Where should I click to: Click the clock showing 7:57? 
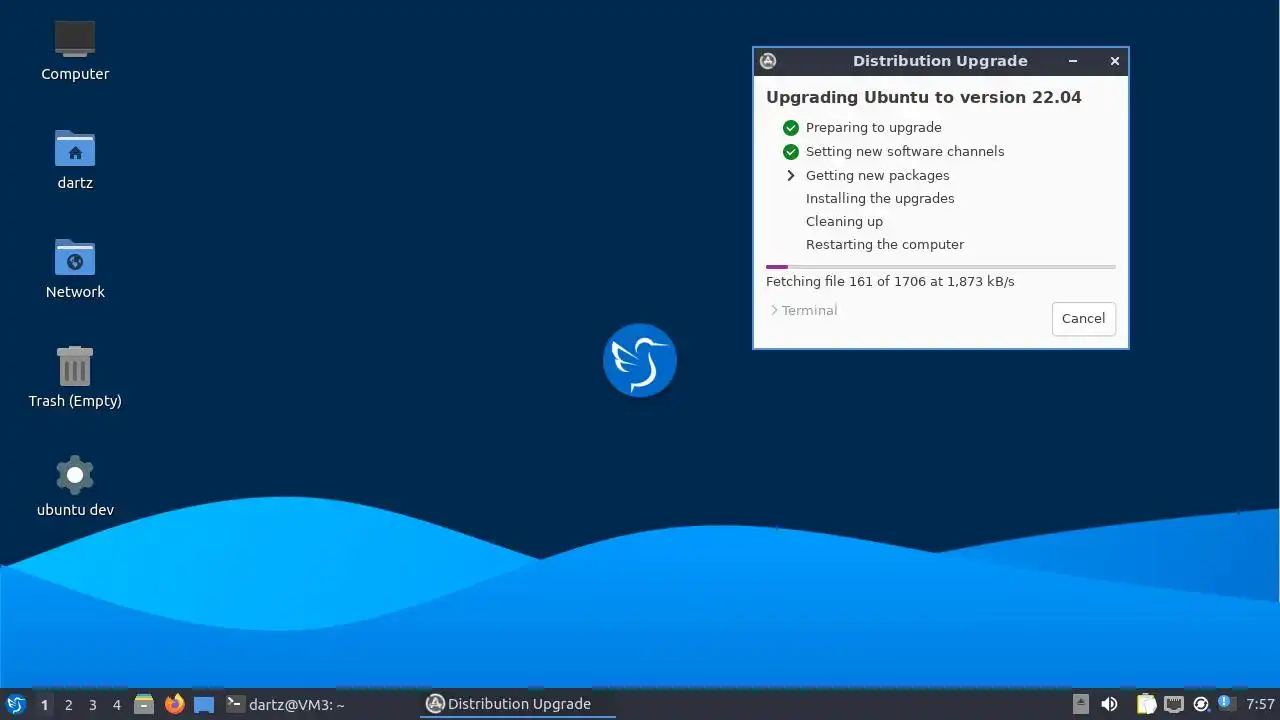1260,704
